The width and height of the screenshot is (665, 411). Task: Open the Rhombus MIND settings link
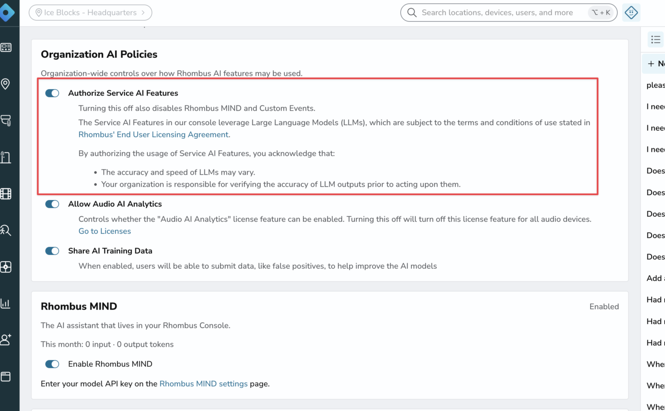[x=203, y=383]
